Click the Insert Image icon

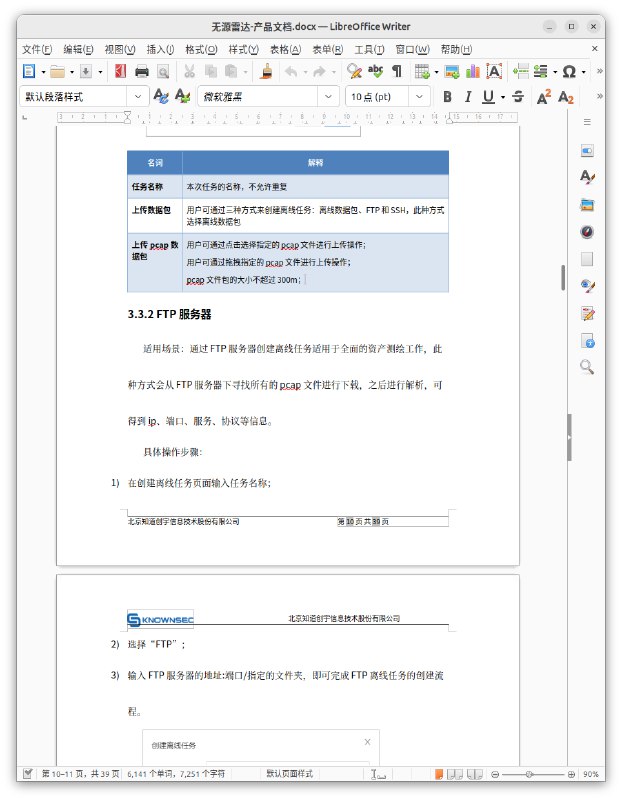point(452,71)
